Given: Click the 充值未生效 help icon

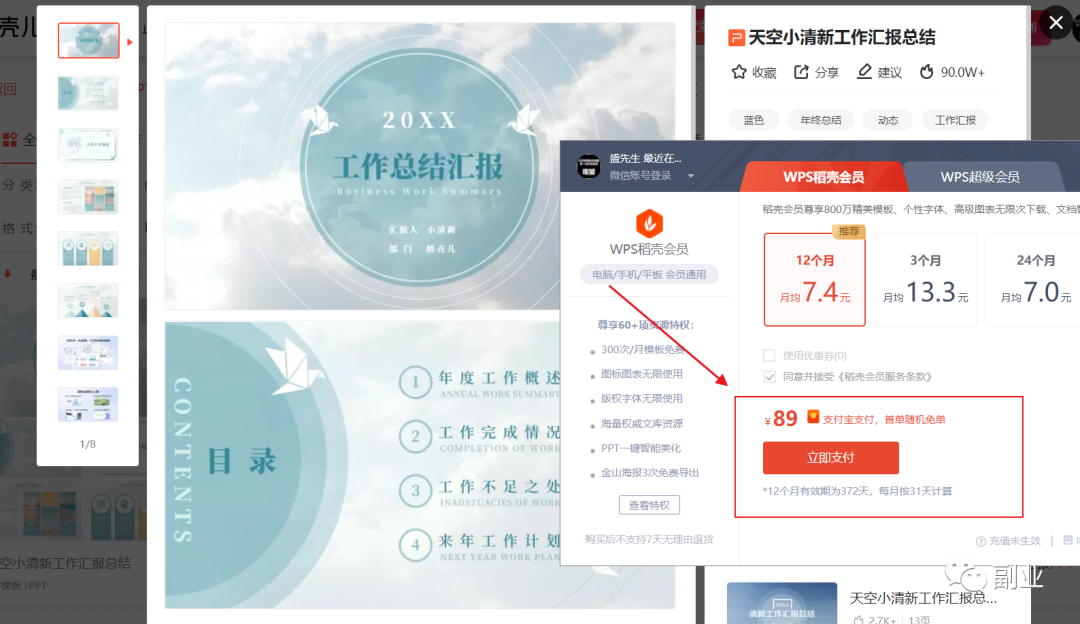Looking at the screenshot, I should coord(981,541).
